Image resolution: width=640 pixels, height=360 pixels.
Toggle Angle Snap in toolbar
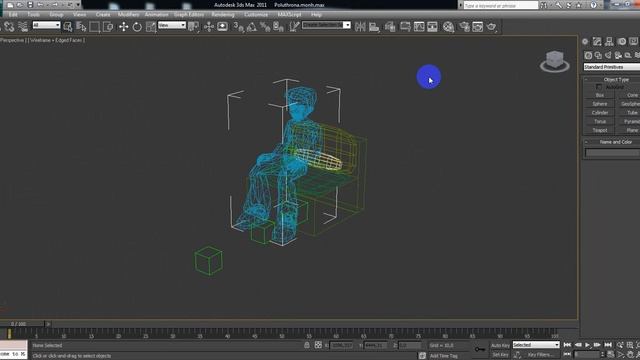click(252, 27)
